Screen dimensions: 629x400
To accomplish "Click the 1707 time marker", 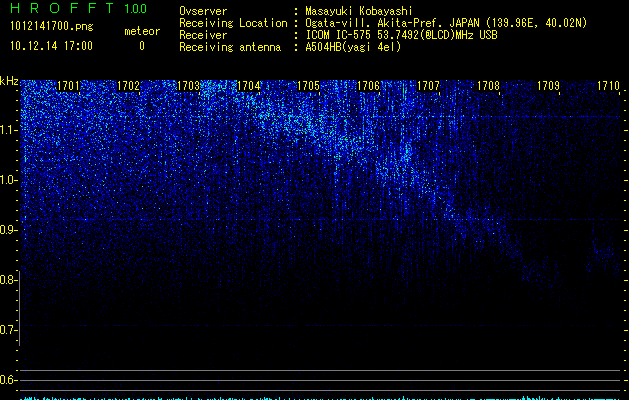I will point(428,86).
